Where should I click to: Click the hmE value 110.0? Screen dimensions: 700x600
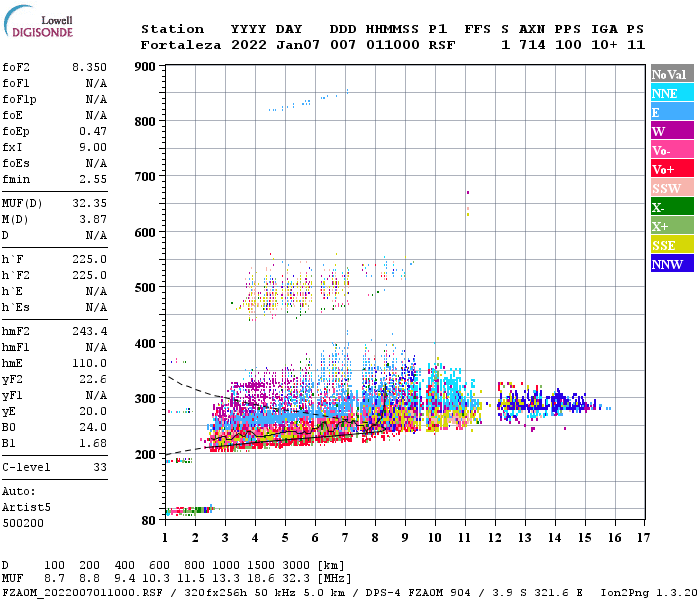89,363
